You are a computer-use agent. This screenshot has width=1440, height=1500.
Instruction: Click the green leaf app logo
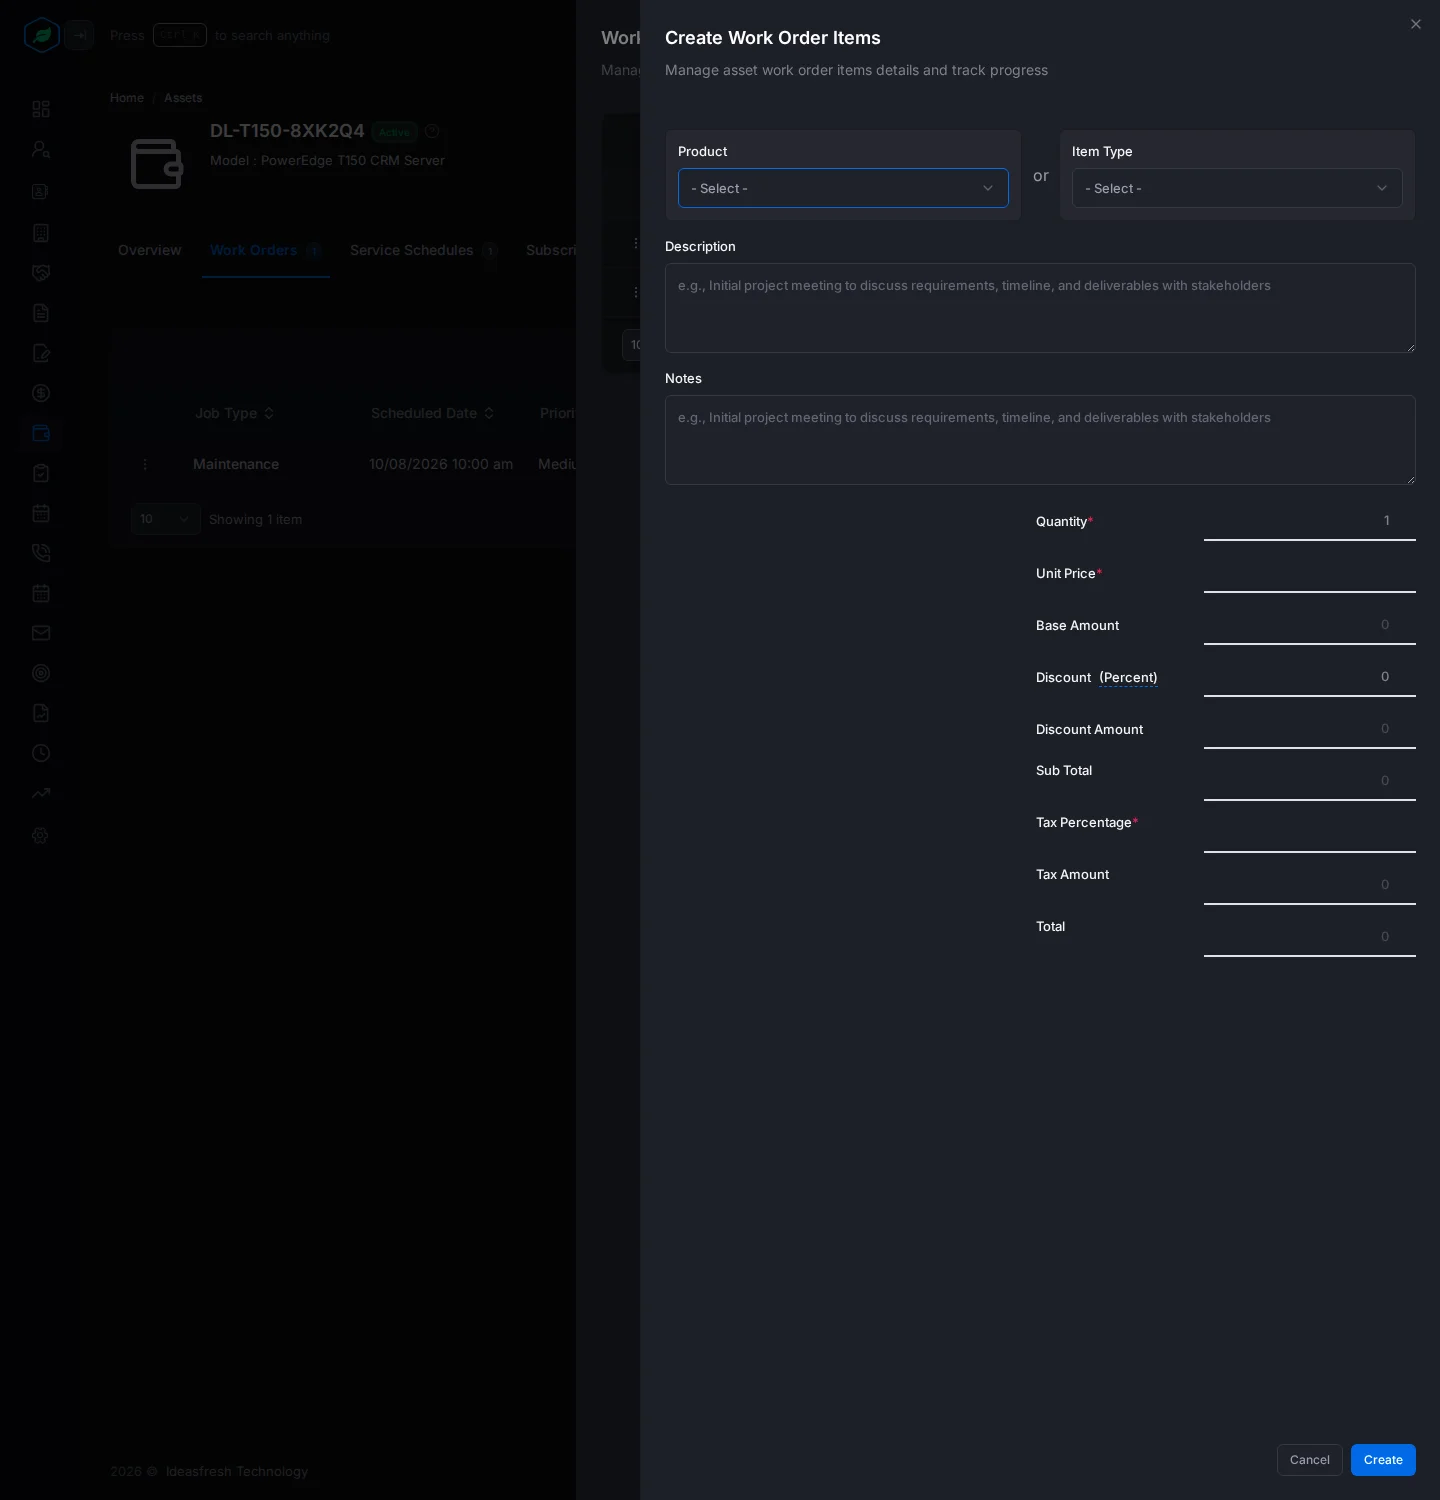coord(42,35)
